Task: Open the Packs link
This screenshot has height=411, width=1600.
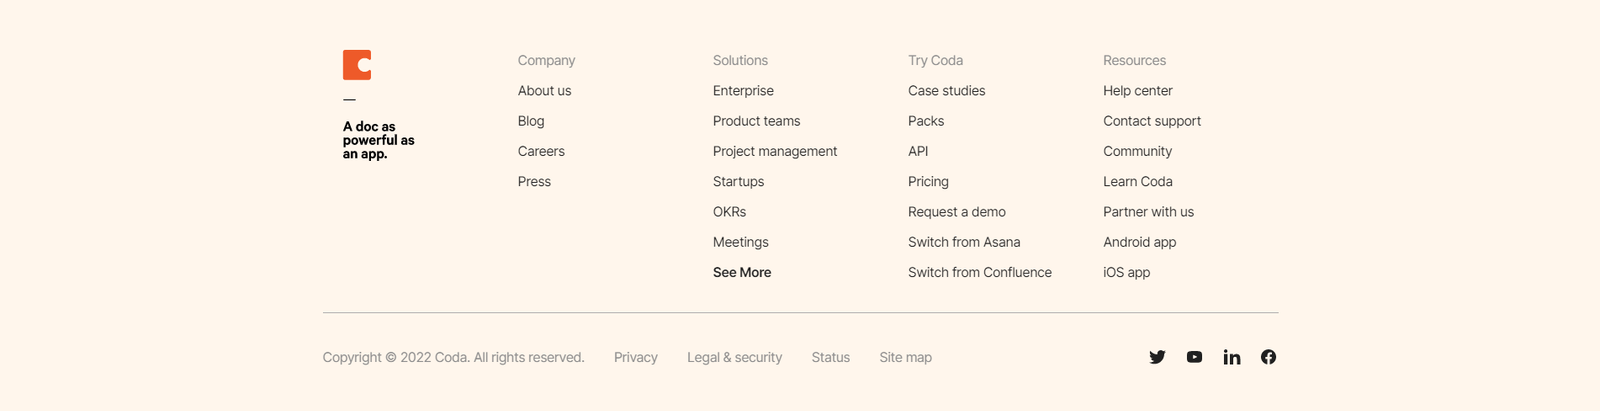Action: pyautogui.click(x=926, y=121)
